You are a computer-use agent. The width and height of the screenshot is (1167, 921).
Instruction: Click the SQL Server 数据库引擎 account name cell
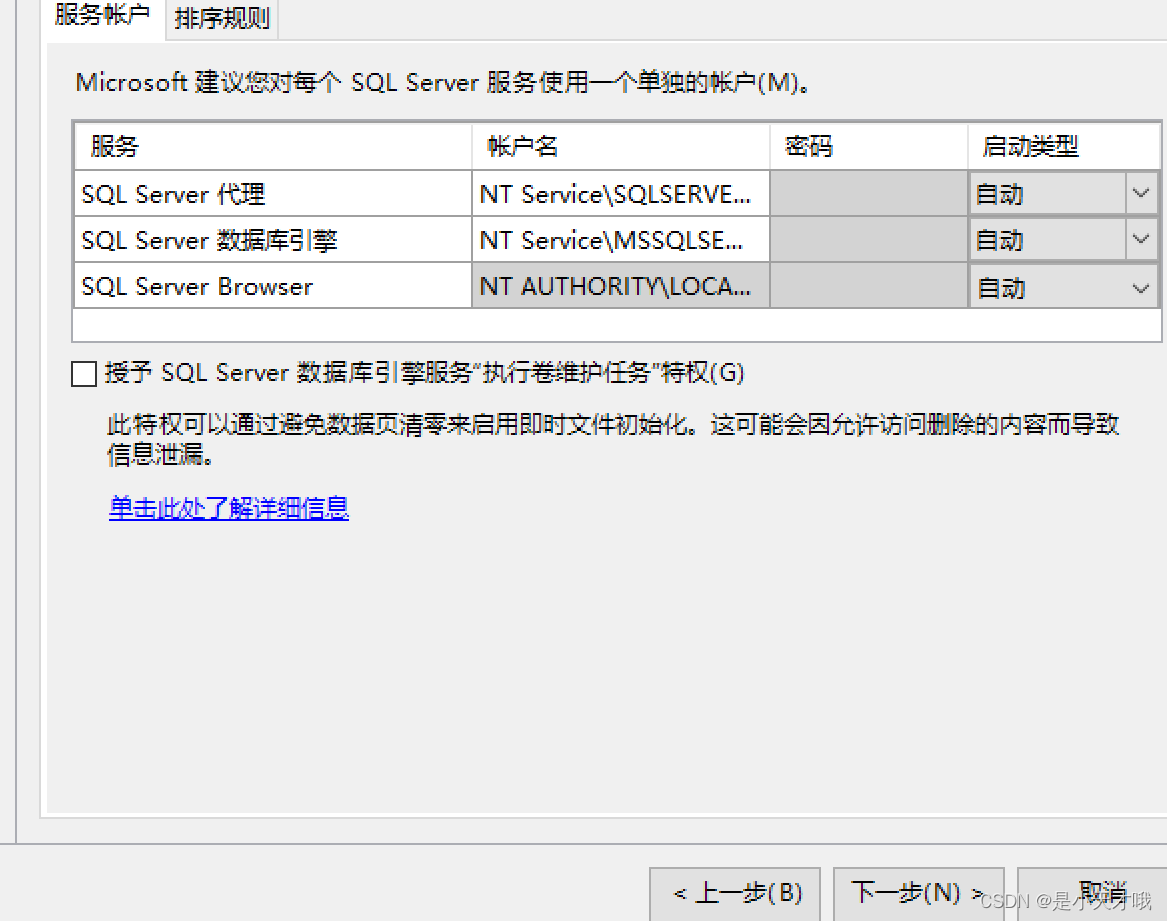(618, 239)
